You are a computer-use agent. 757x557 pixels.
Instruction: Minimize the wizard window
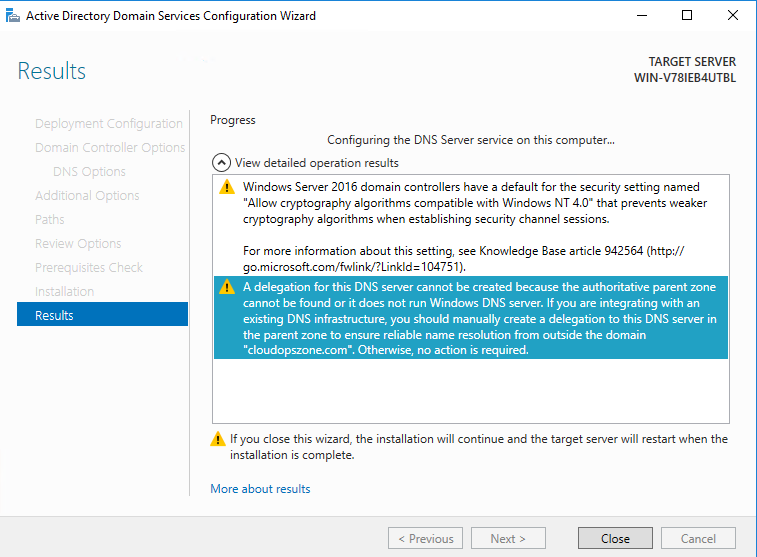coord(642,15)
